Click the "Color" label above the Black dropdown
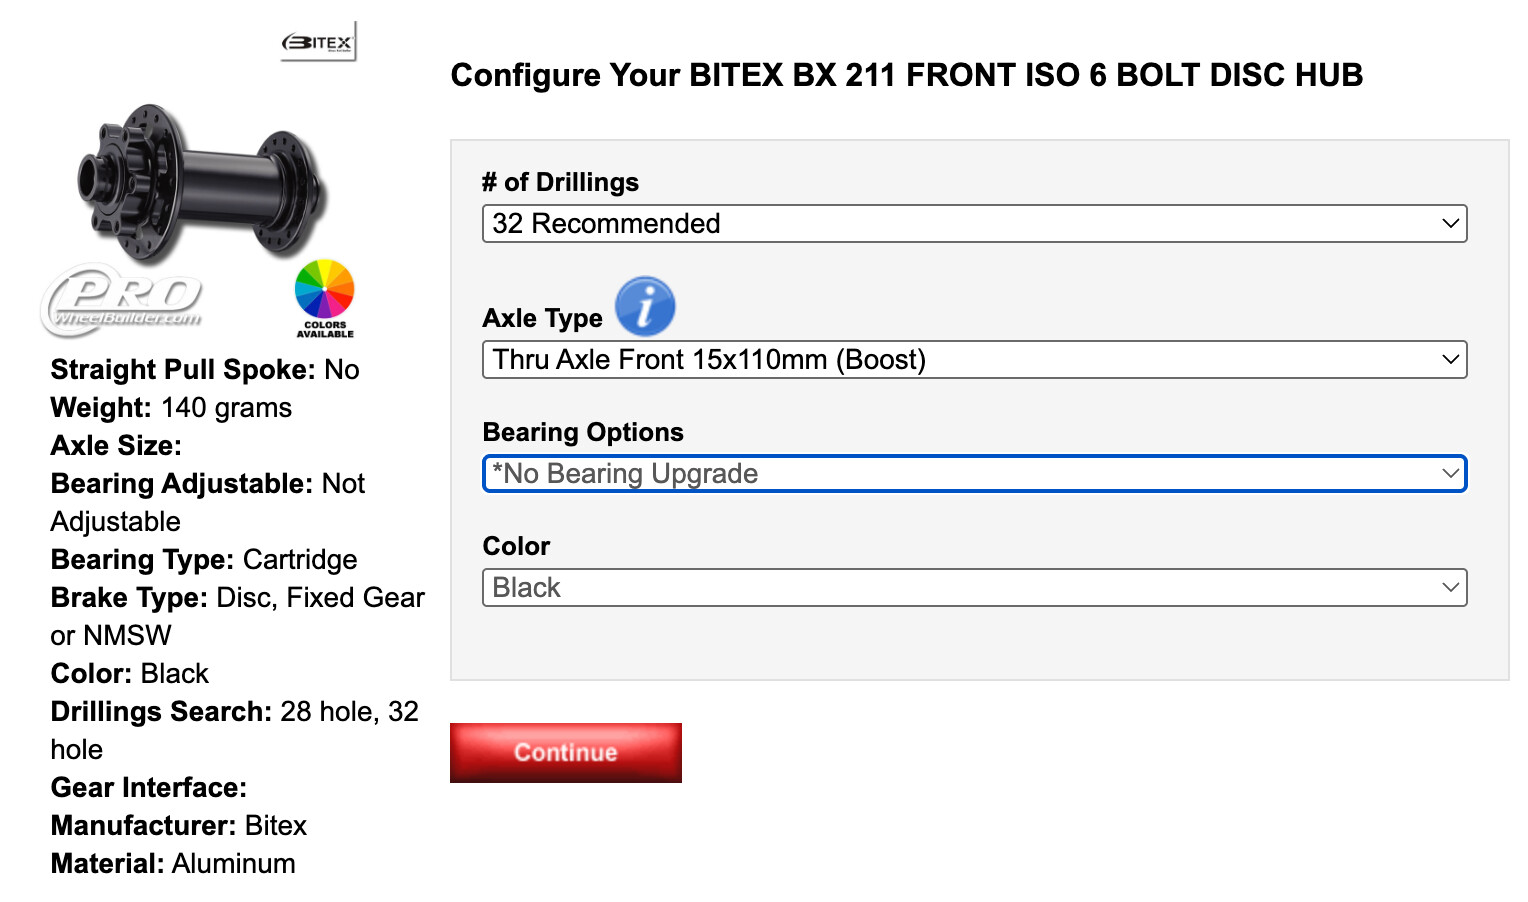The height and width of the screenshot is (902, 1528). [x=516, y=546]
